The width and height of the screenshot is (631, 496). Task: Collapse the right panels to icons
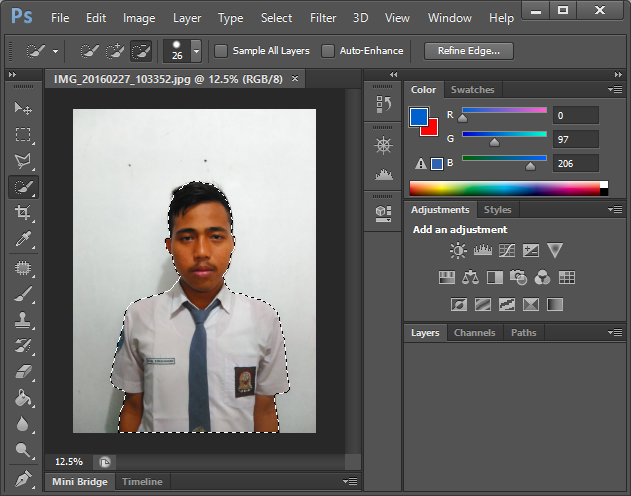(618, 74)
